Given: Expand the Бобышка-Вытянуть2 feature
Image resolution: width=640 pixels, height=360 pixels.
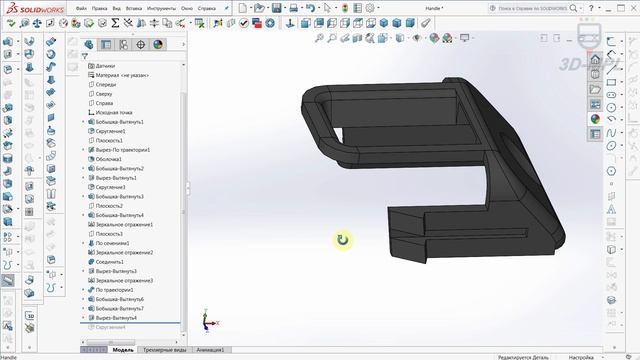Looking at the screenshot, I should coord(83,169).
